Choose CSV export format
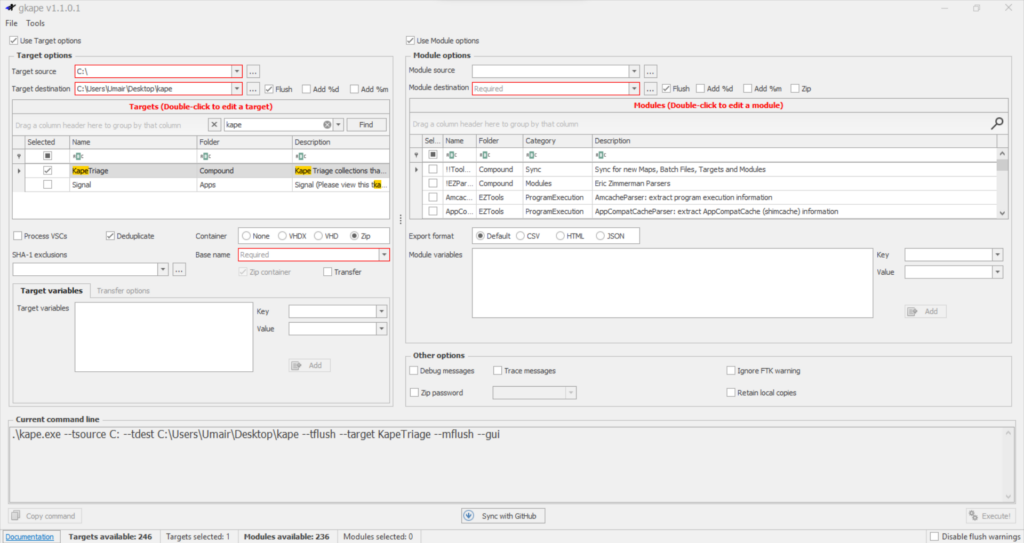The width and height of the screenshot is (1024, 543). [x=520, y=236]
